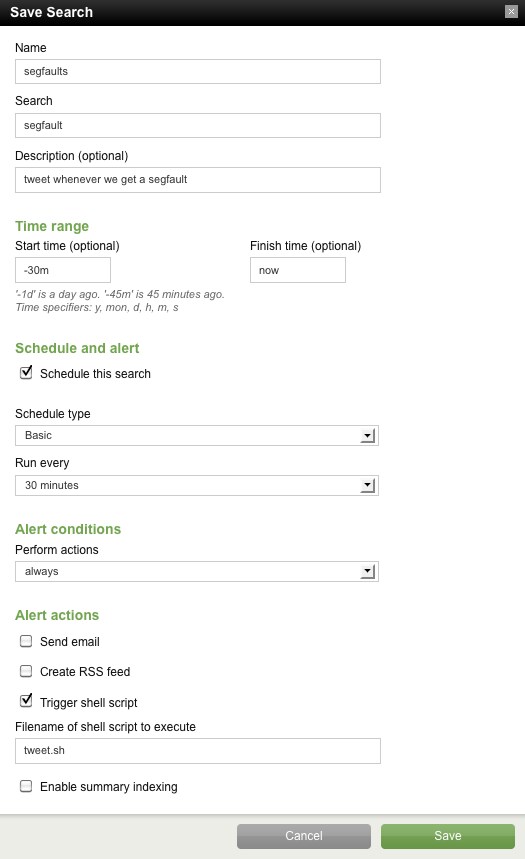Click the Trigger shell script label text
This screenshot has height=859, width=525.
tap(89, 702)
